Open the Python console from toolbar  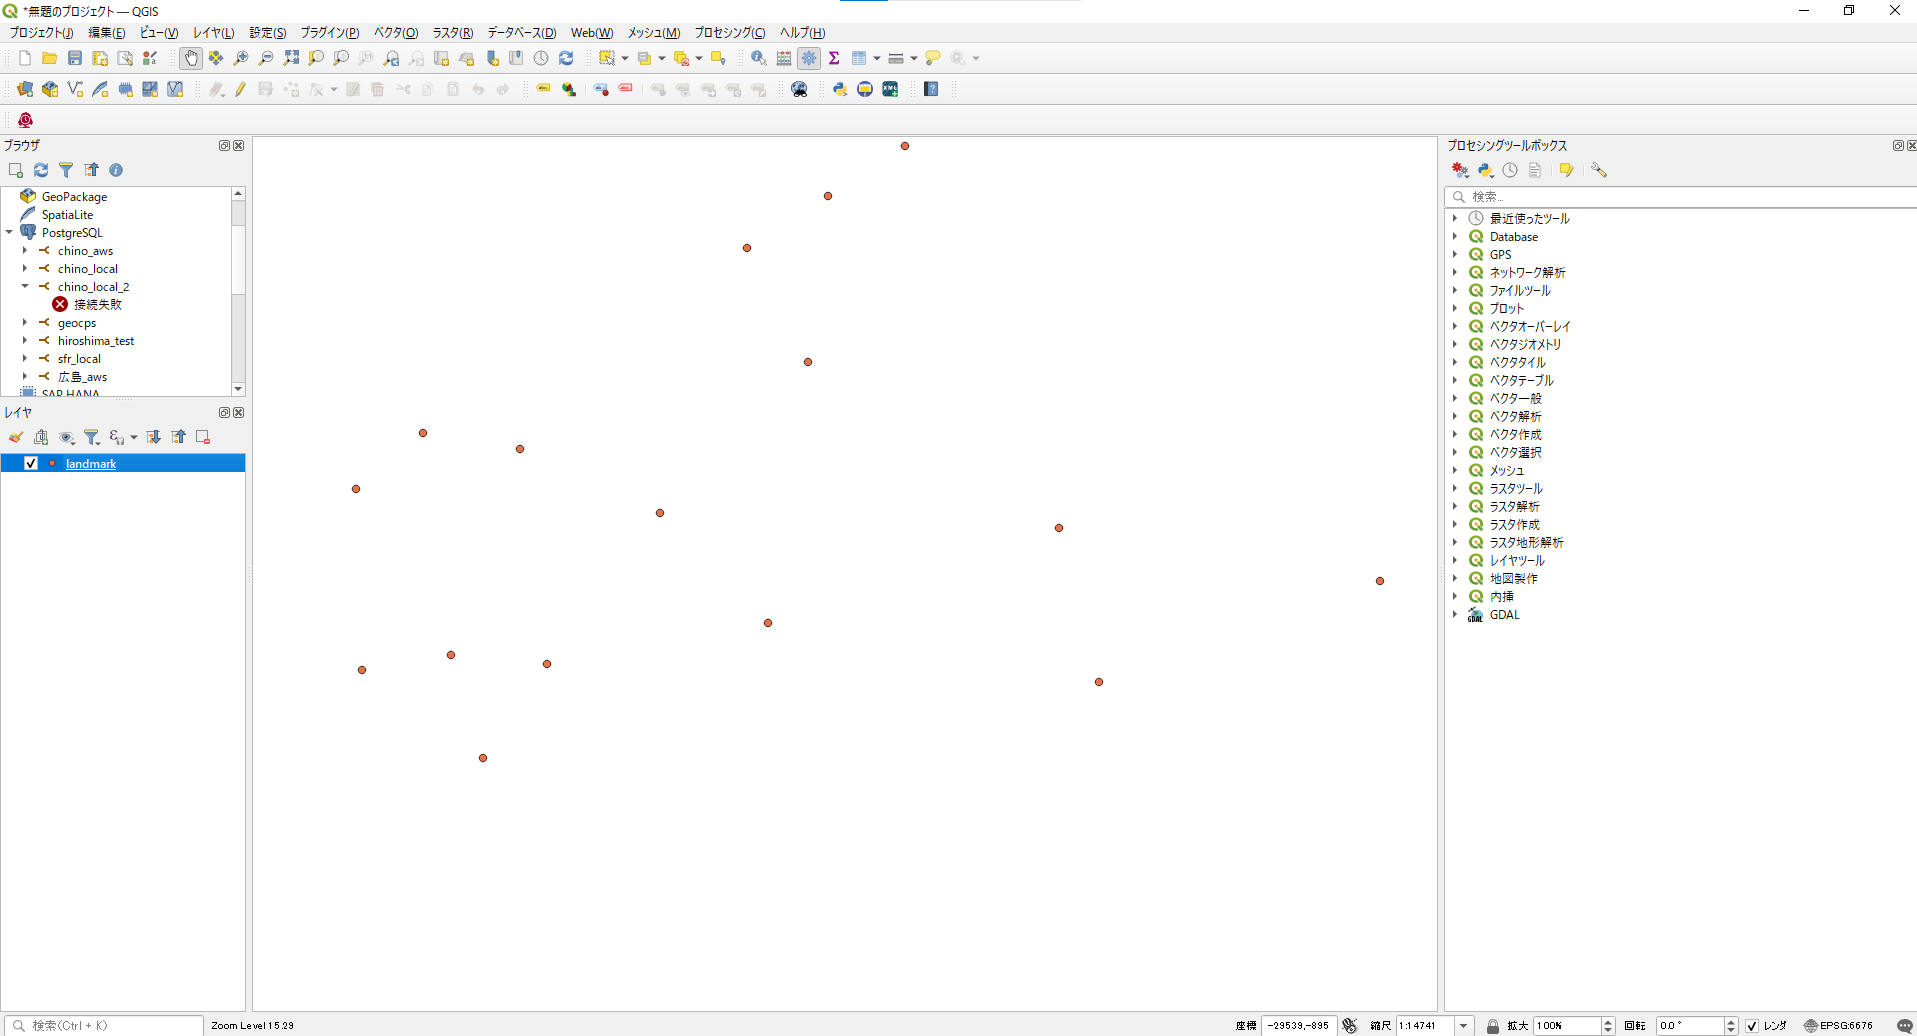[840, 89]
